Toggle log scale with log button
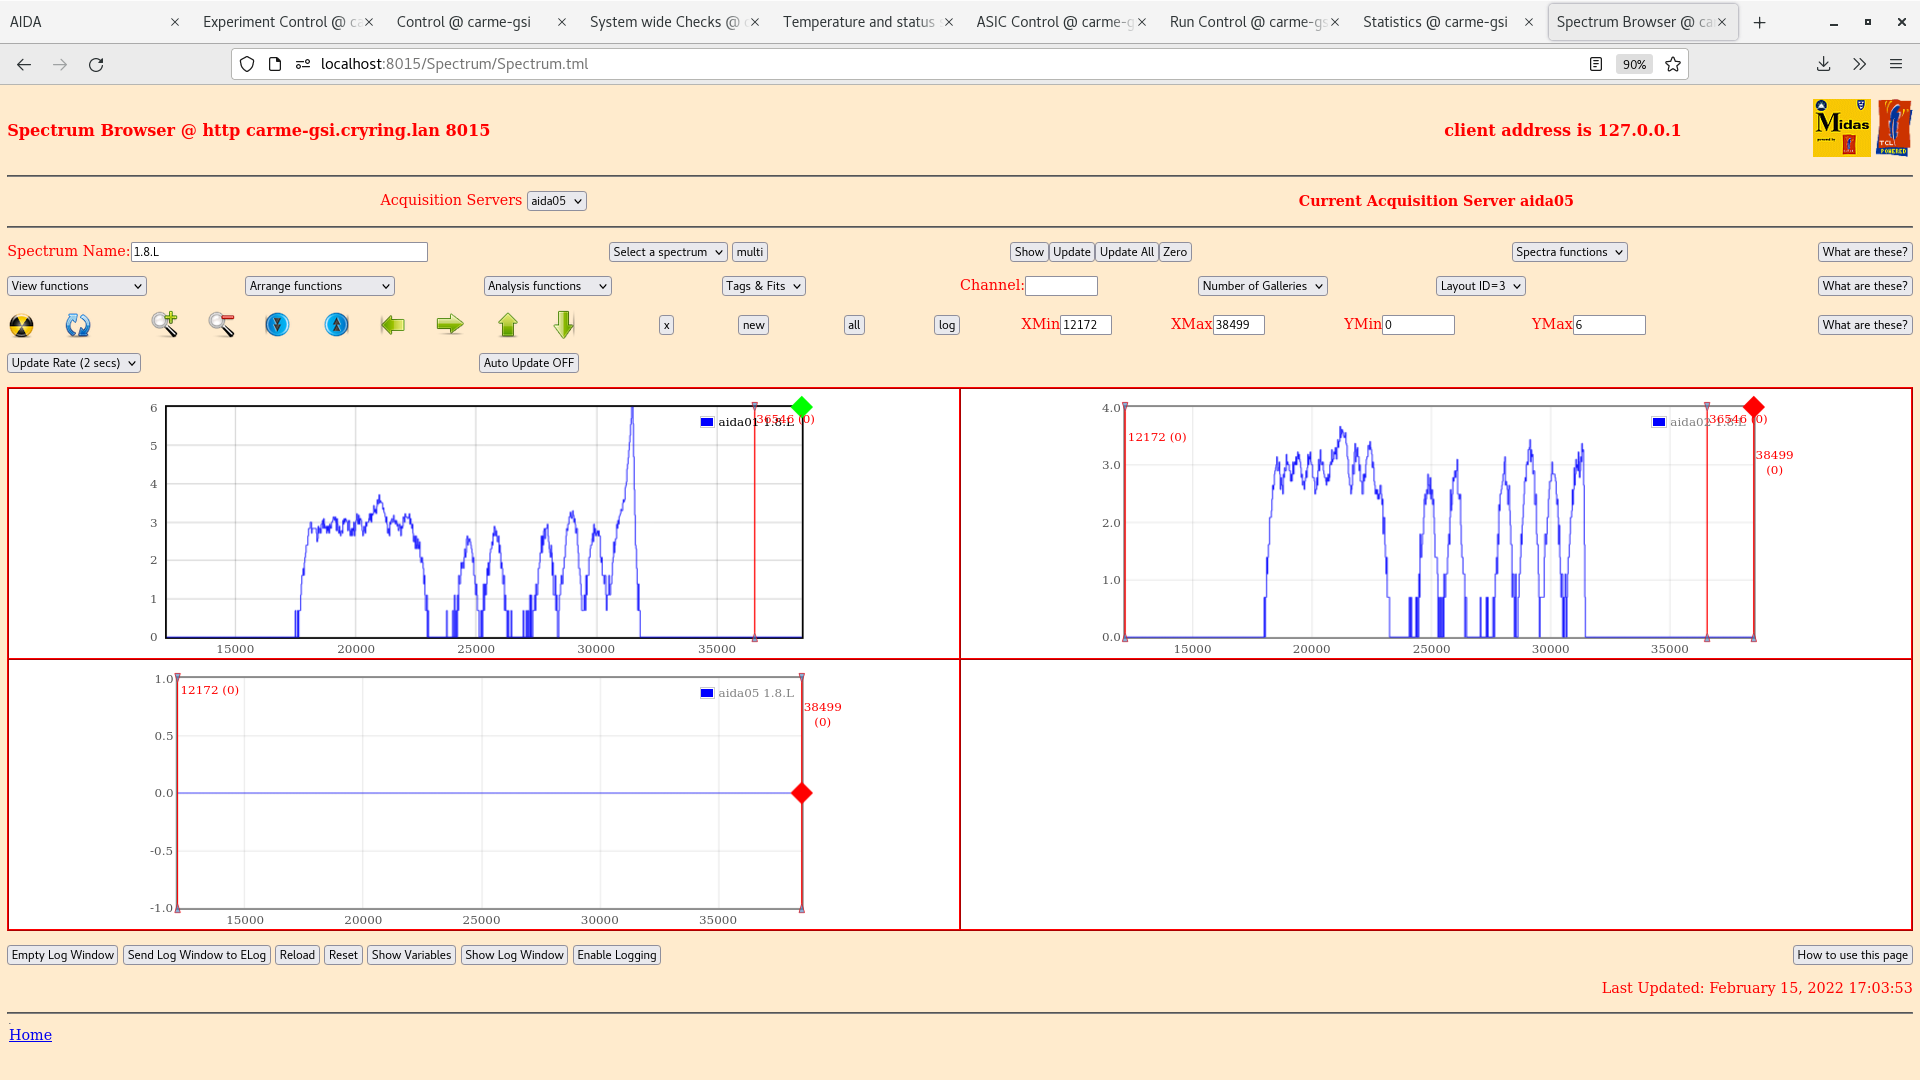The width and height of the screenshot is (1920, 1080). pos(947,325)
